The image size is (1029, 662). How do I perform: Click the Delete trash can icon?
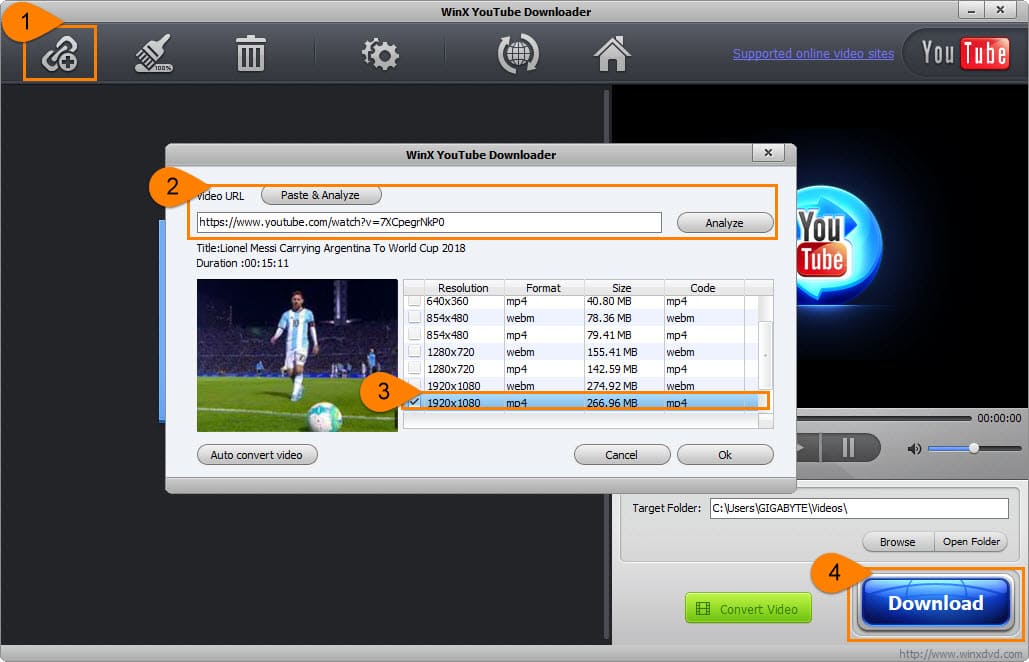[x=250, y=54]
